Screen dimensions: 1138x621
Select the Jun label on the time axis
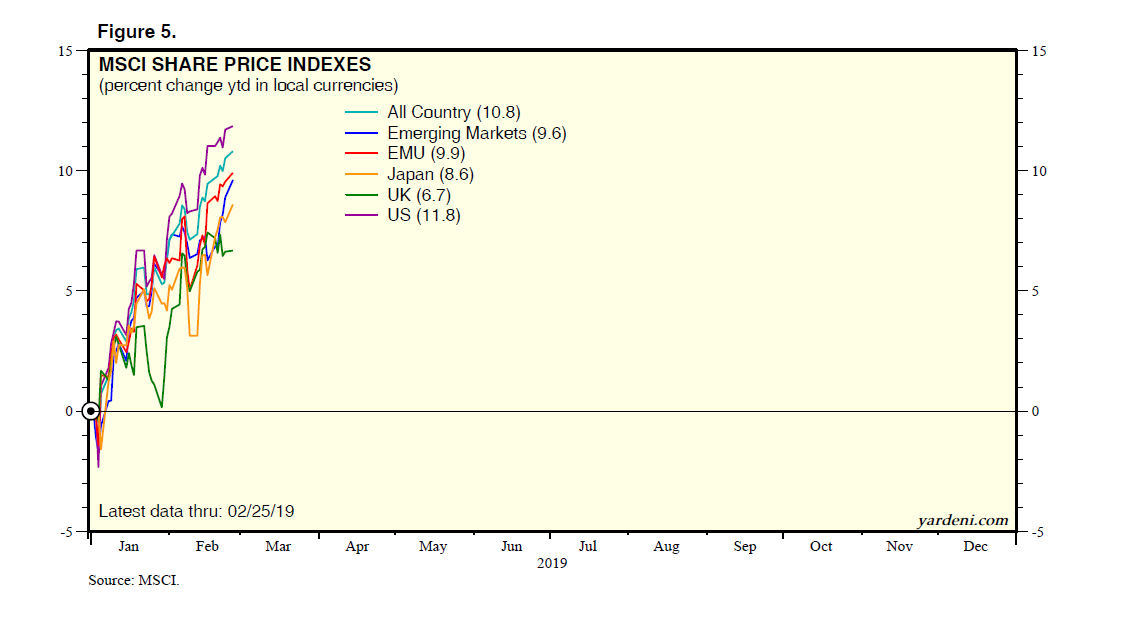pyautogui.click(x=511, y=547)
